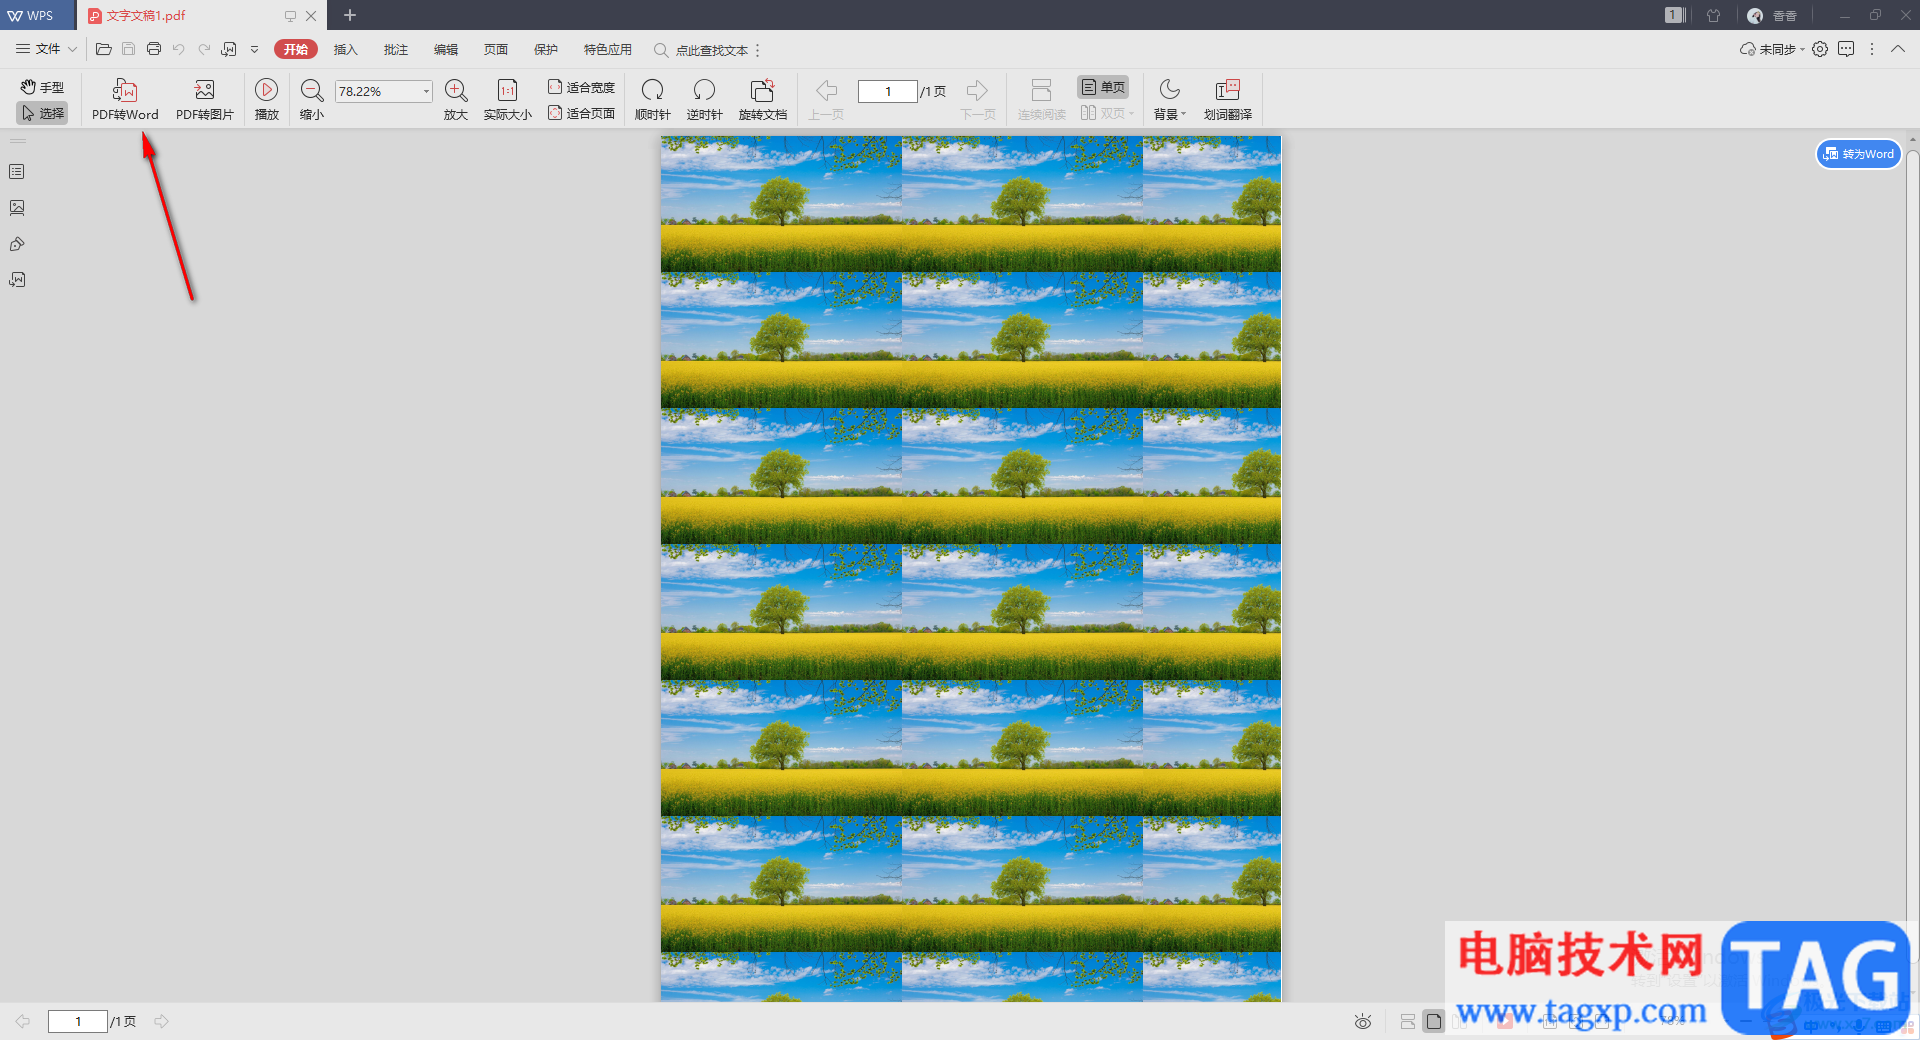Viewport: 1920px width, 1040px height.
Task: Click the floating 转为Word button
Action: [1859, 154]
